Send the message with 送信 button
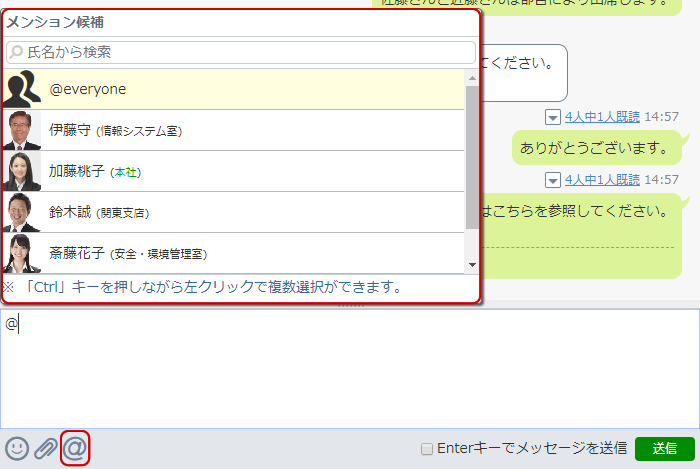700x469 pixels. 665,448
